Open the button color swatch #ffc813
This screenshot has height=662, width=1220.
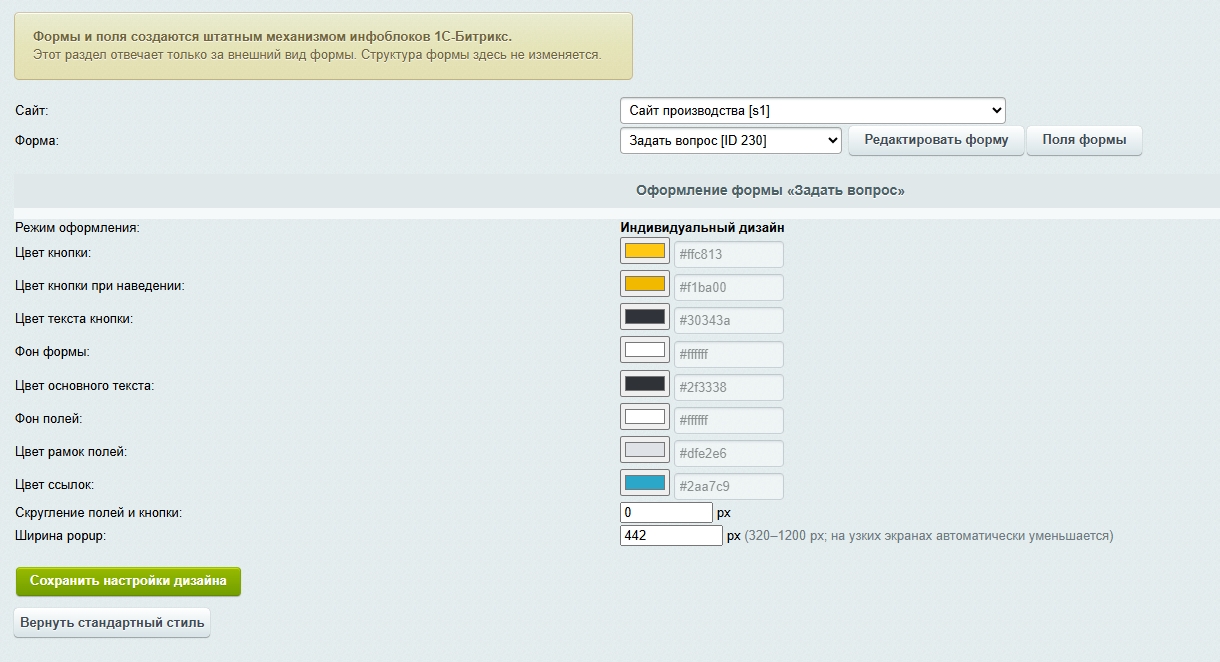coord(645,251)
